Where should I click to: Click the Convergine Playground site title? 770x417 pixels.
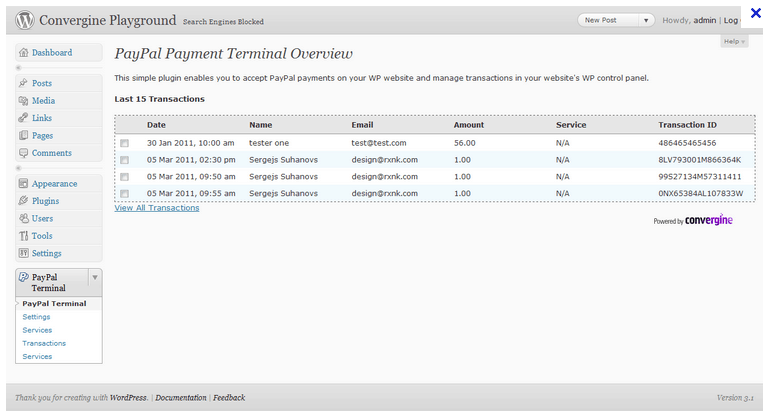click(x=108, y=20)
